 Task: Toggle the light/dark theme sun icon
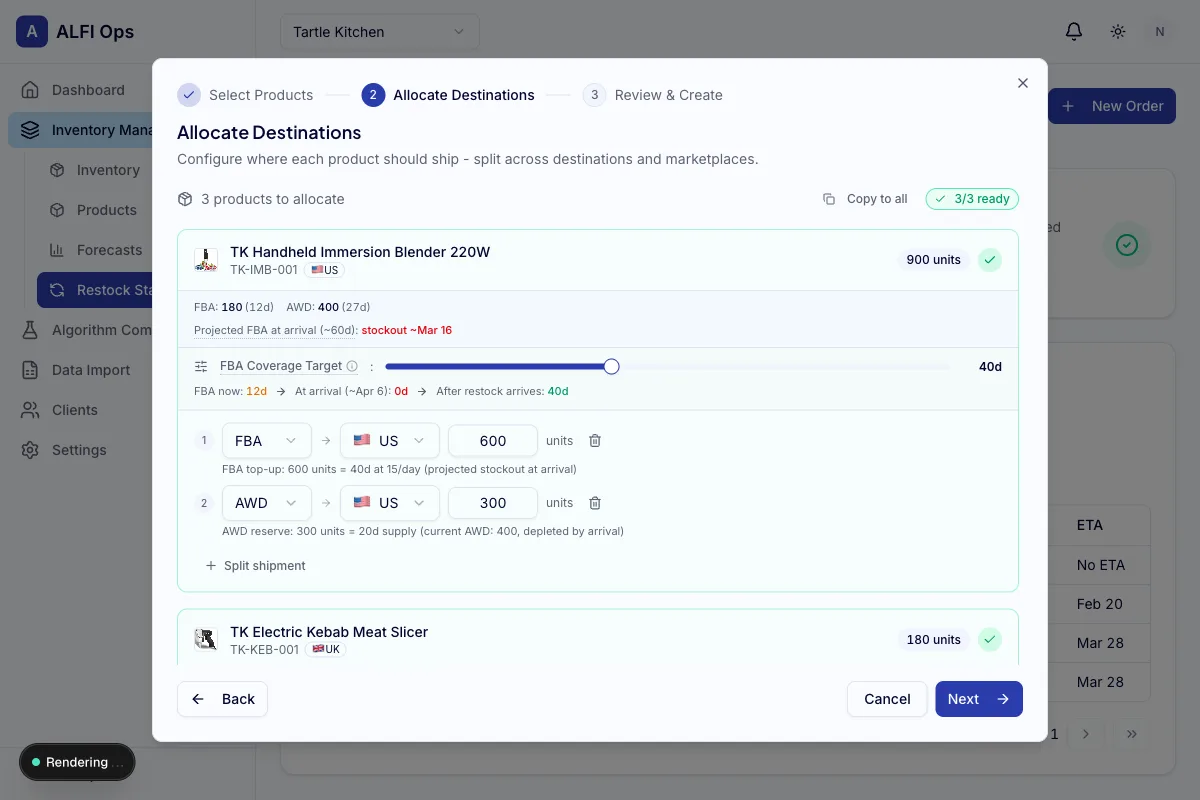(1117, 31)
